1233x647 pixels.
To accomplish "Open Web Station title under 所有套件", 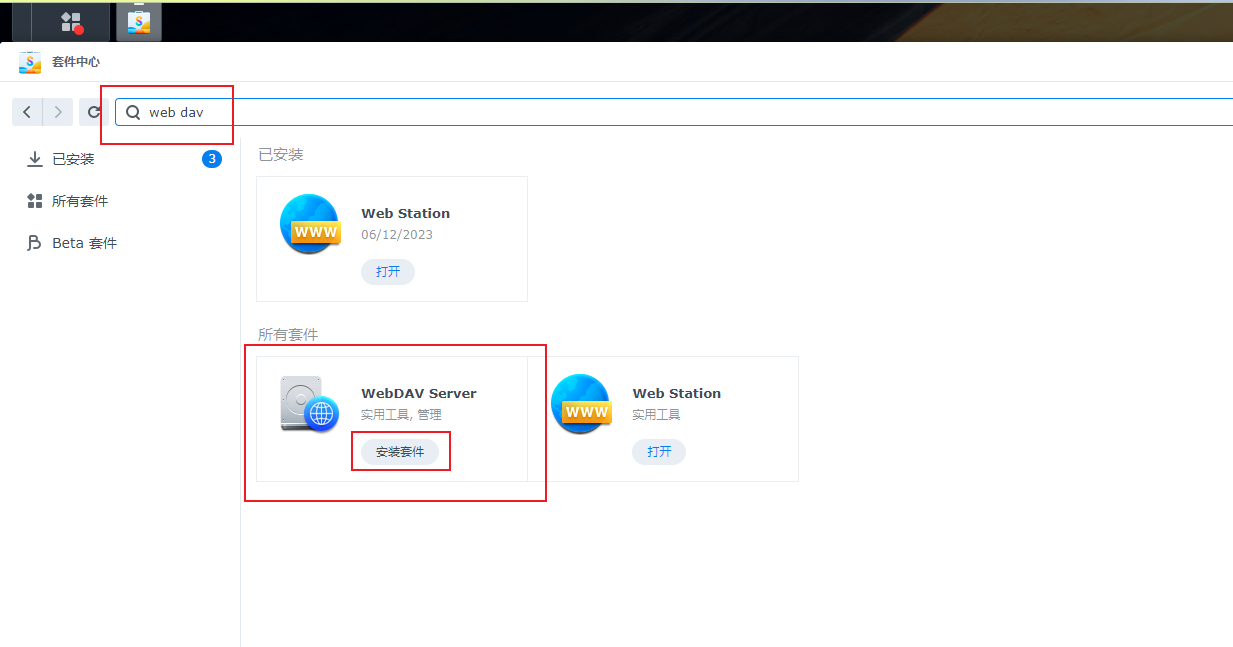I will (x=677, y=393).
